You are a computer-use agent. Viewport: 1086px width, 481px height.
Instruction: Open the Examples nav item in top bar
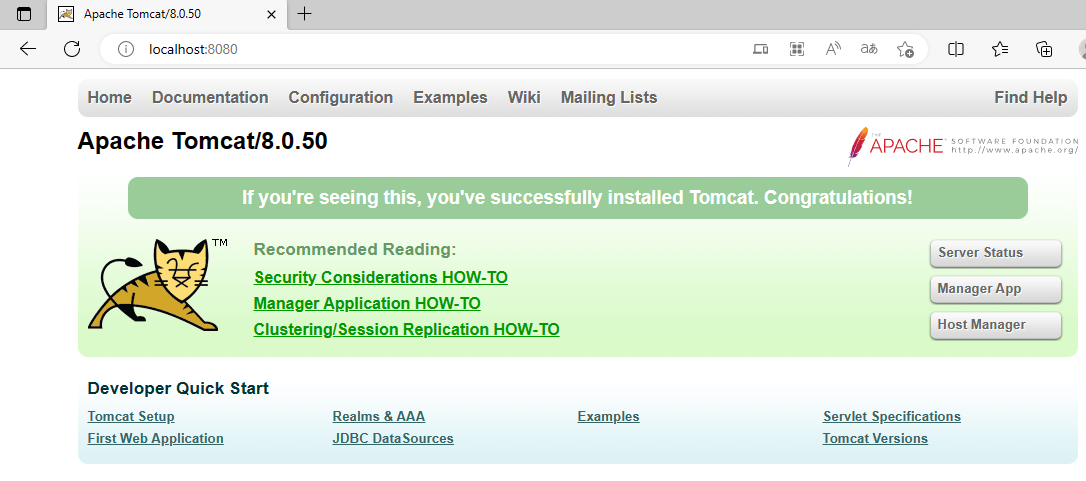(x=450, y=98)
